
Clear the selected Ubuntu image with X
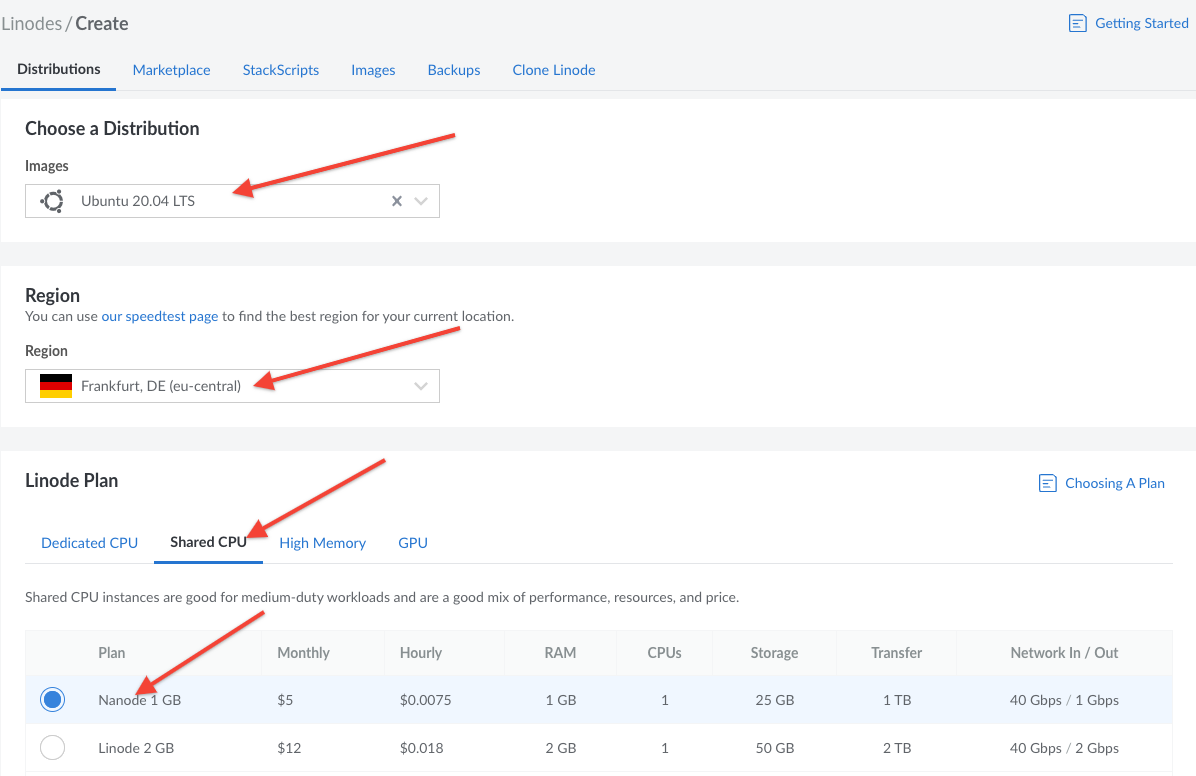pos(397,201)
